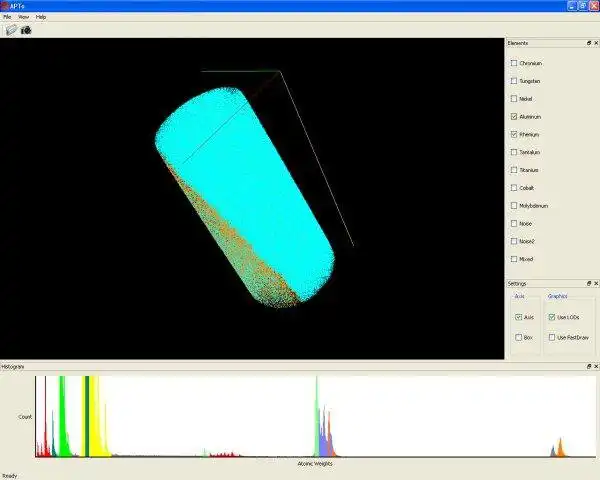Viewport: 600px width, 480px height.
Task: Turn off the Use LODs option
Action: [552, 317]
